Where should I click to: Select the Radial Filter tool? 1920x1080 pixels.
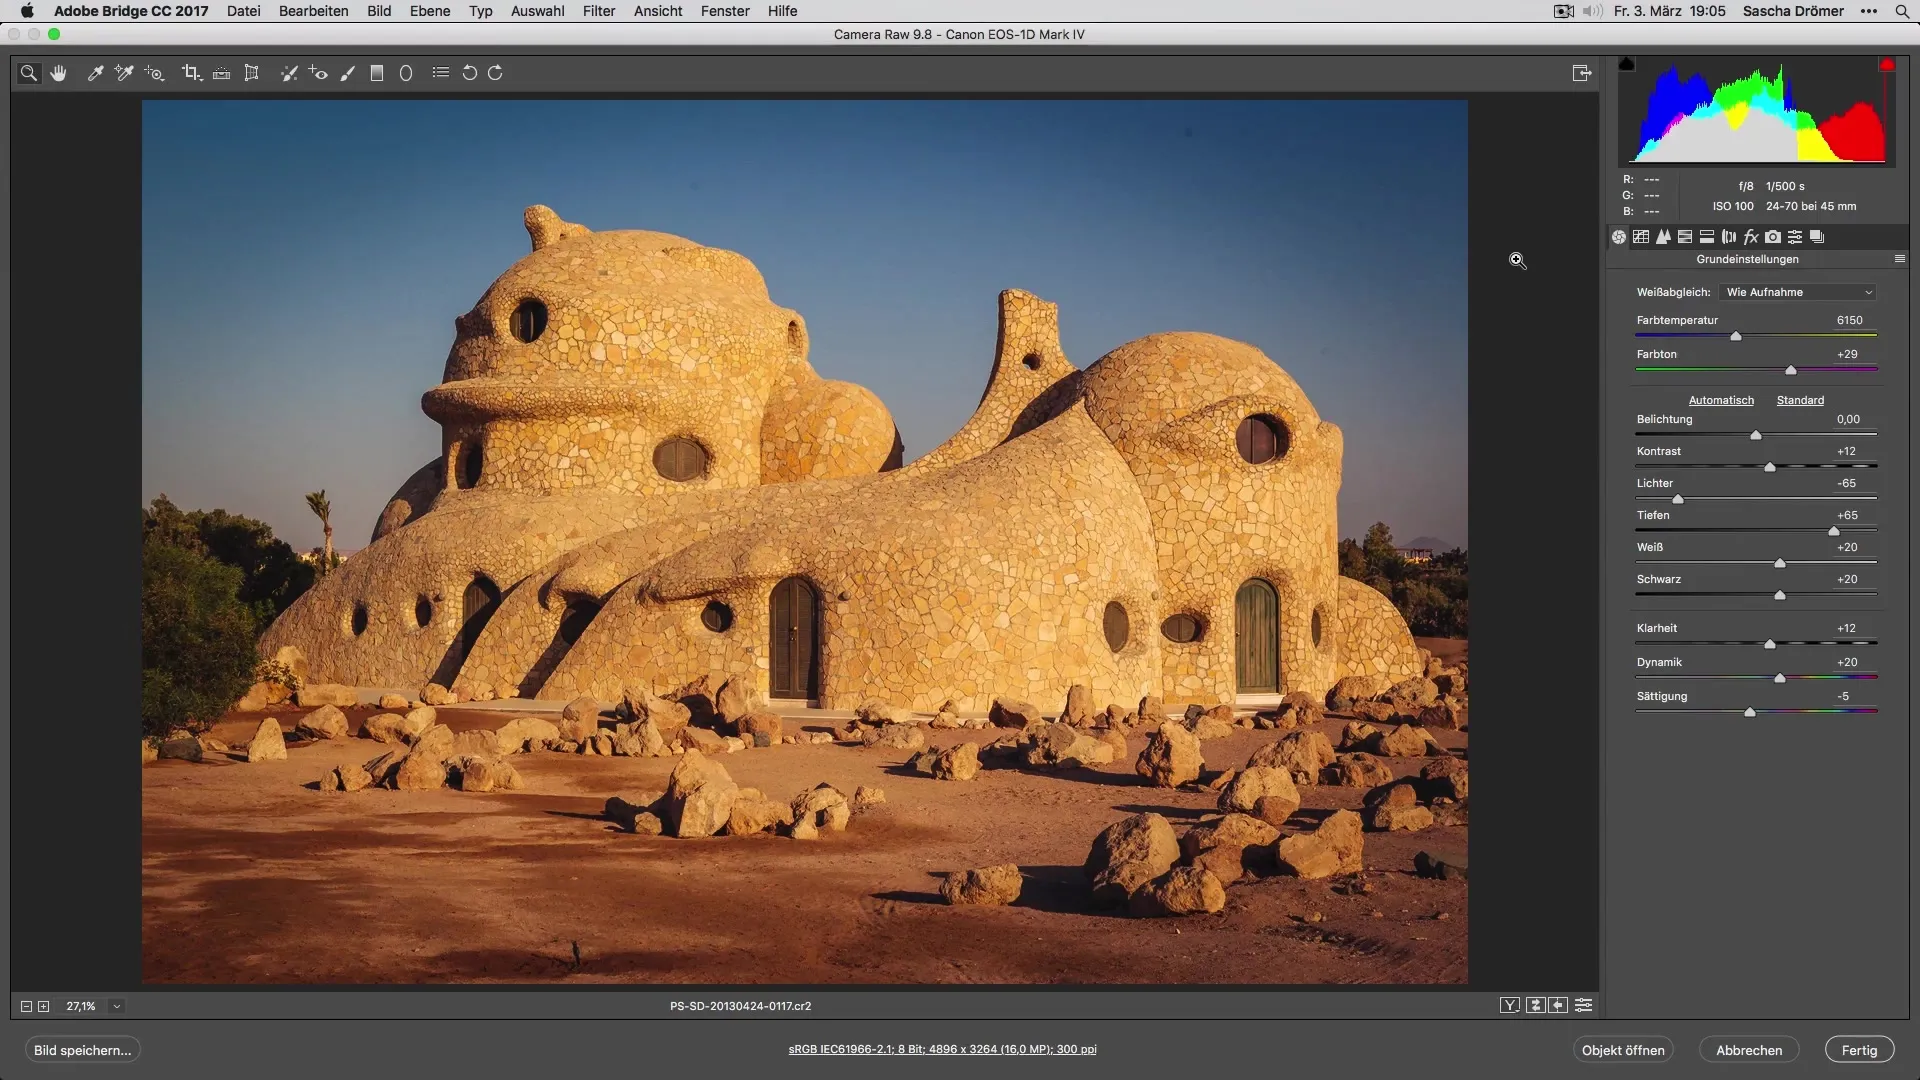click(x=406, y=73)
